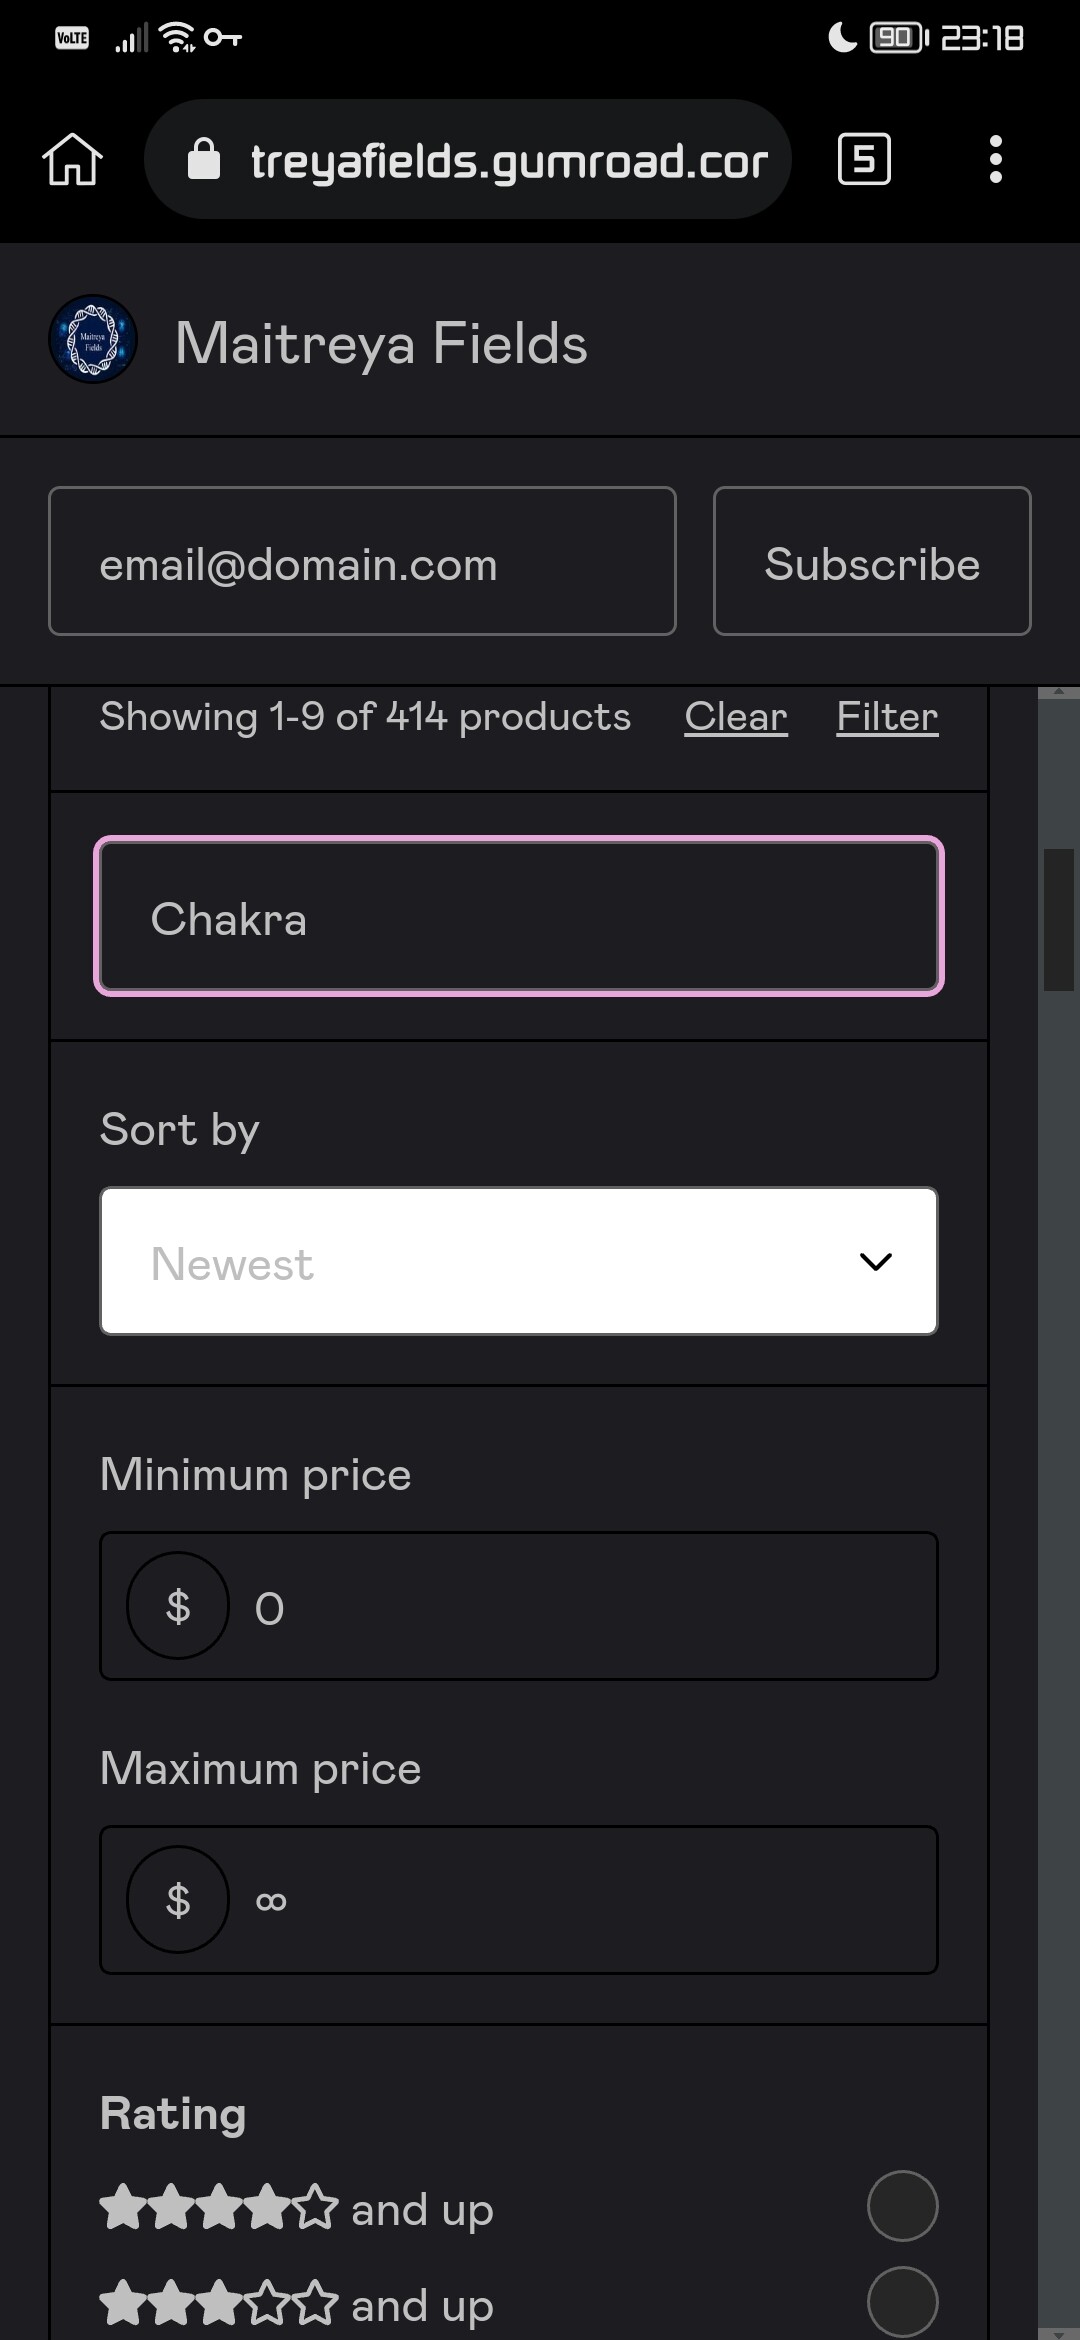Tap the padlock icon in address bar
The image size is (1080, 2340).
tap(204, 159)
